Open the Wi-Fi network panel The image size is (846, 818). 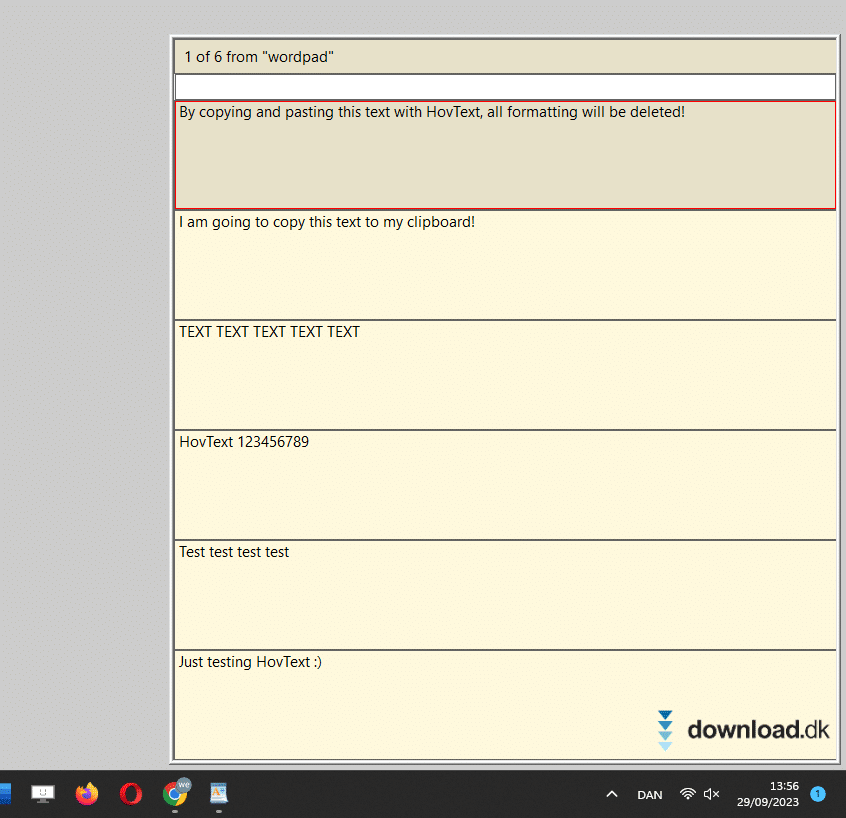tap(687, 794)
